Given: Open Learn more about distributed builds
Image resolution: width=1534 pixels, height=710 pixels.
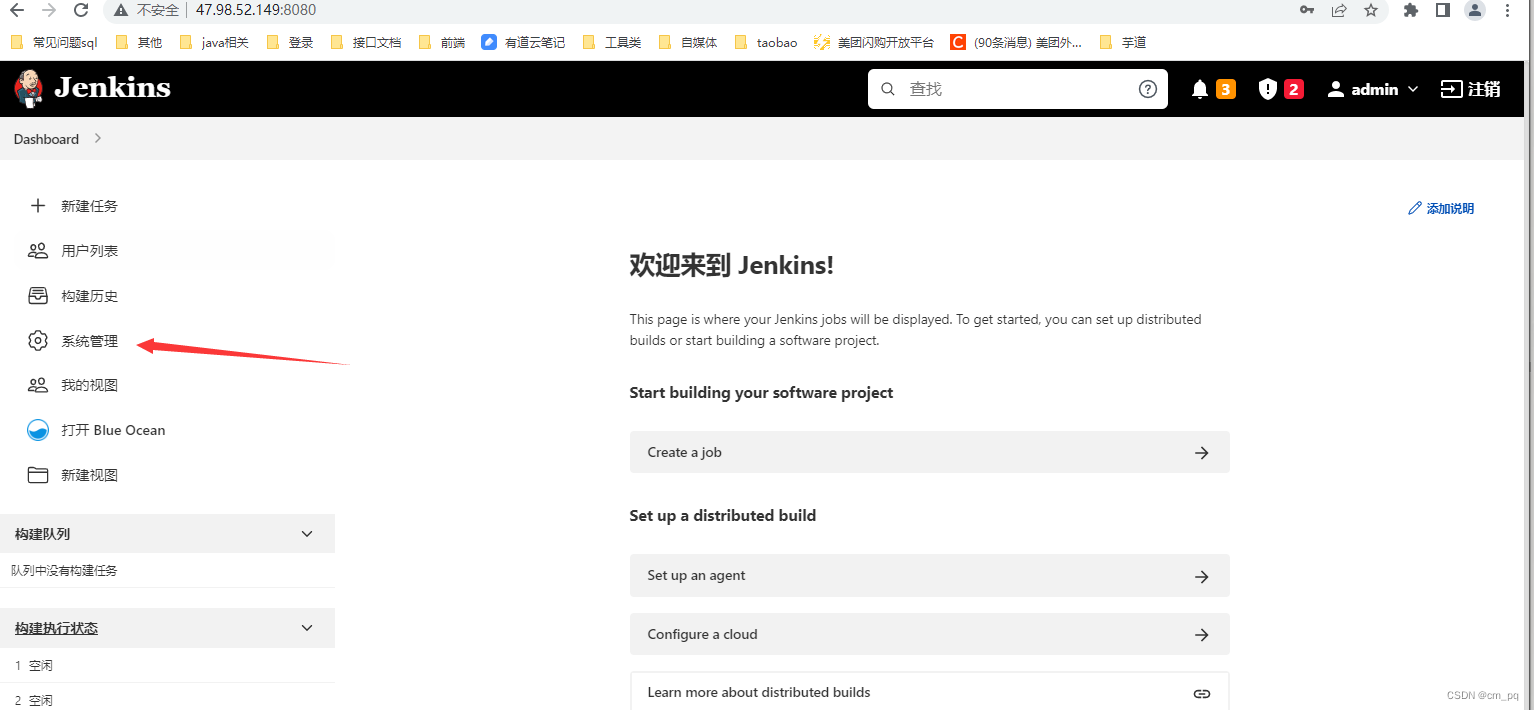Looking at the screenshot, I should click(929, 692).
